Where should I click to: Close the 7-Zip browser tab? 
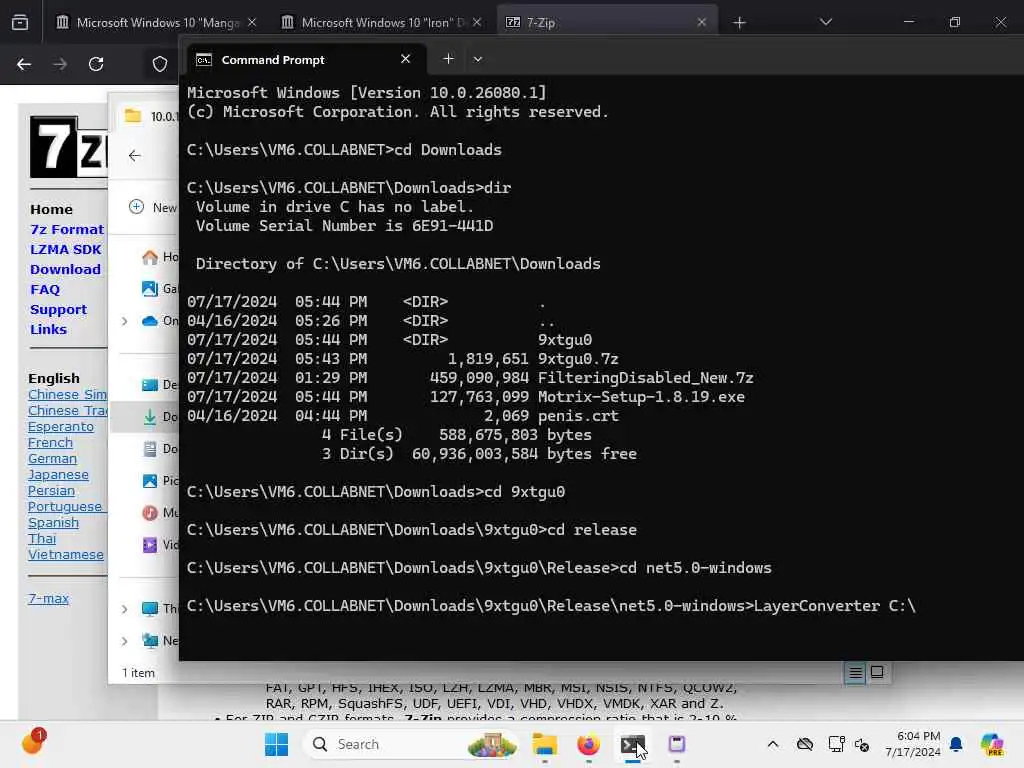(701, 23)
